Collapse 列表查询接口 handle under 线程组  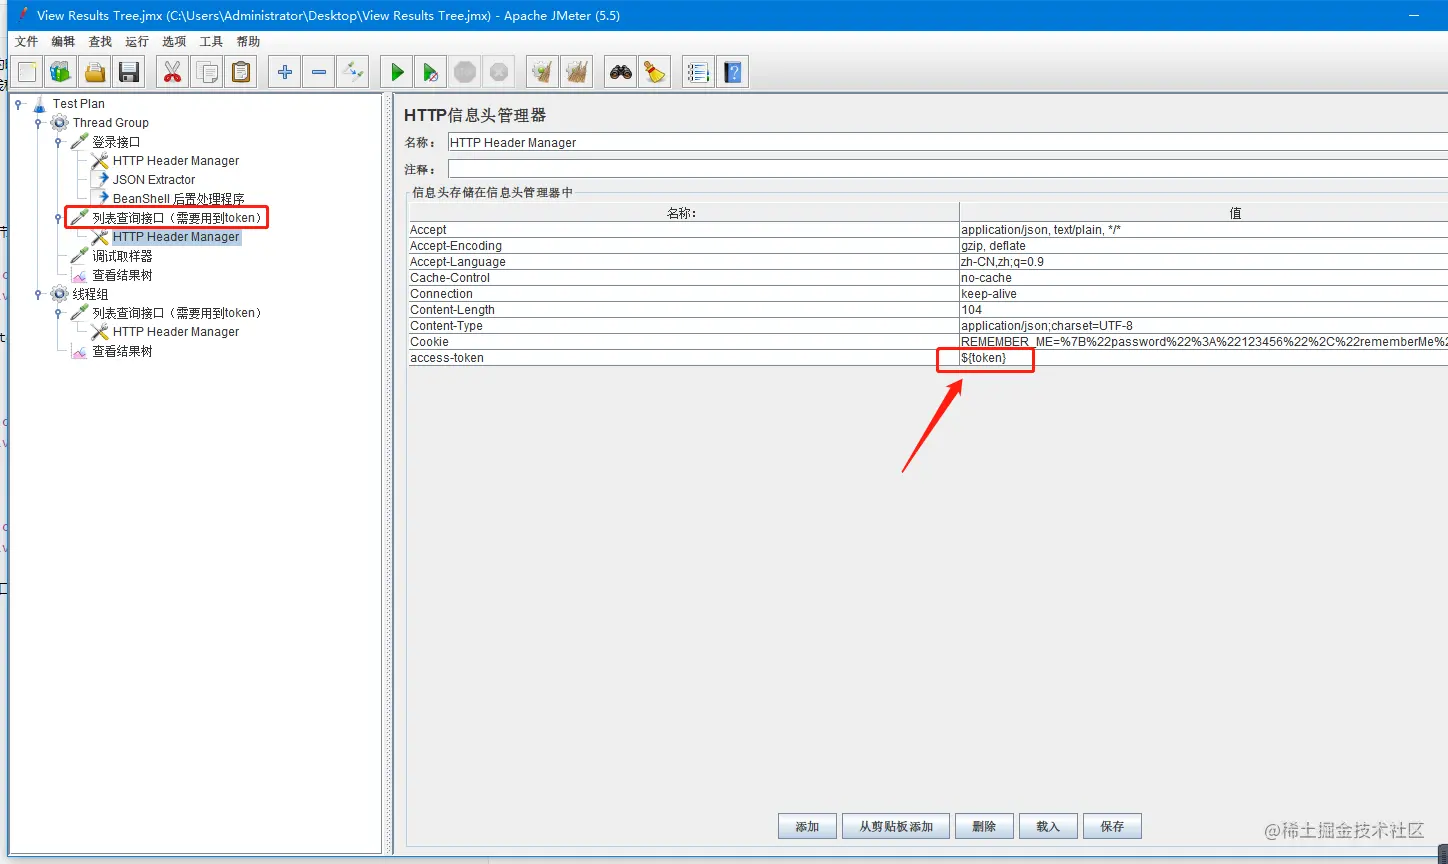pos(59,313)
